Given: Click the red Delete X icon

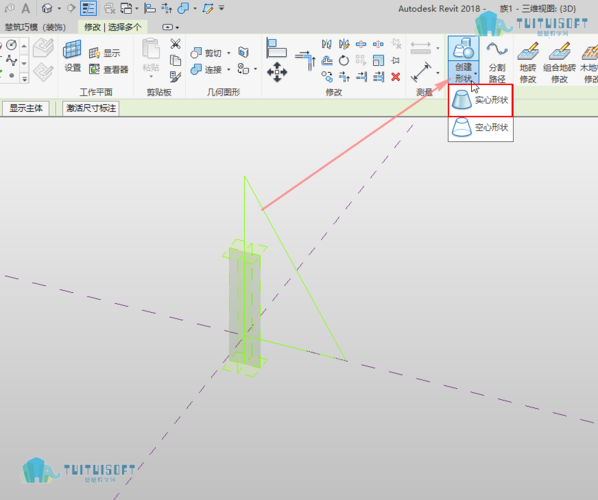Looking at the screenshot, I should (x=396, y=77).
